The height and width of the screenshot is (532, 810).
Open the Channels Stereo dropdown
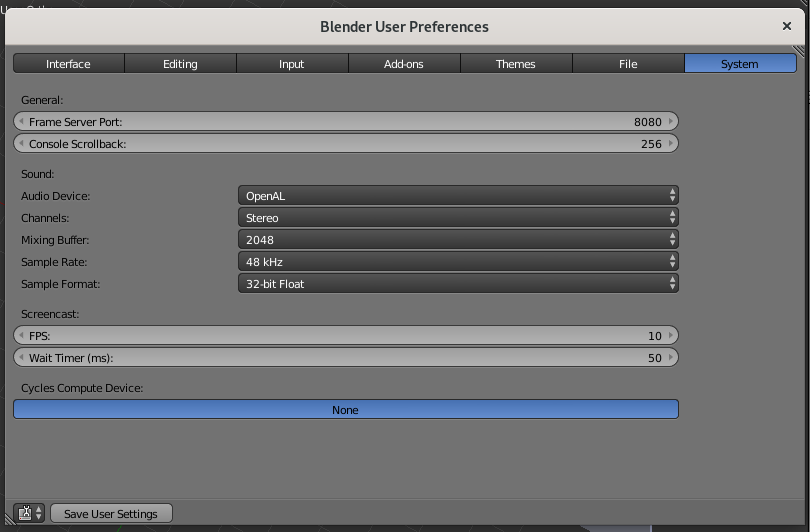coord(458,217)
